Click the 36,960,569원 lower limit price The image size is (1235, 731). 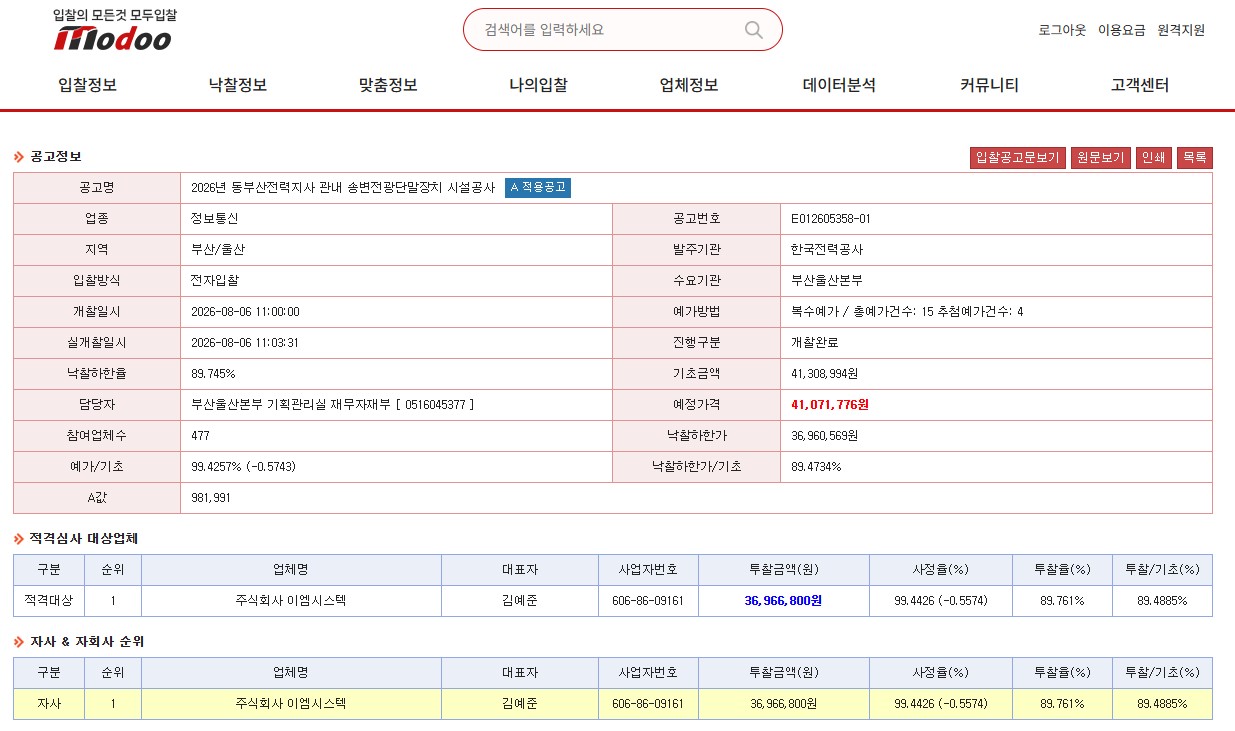tap(824, 436)
